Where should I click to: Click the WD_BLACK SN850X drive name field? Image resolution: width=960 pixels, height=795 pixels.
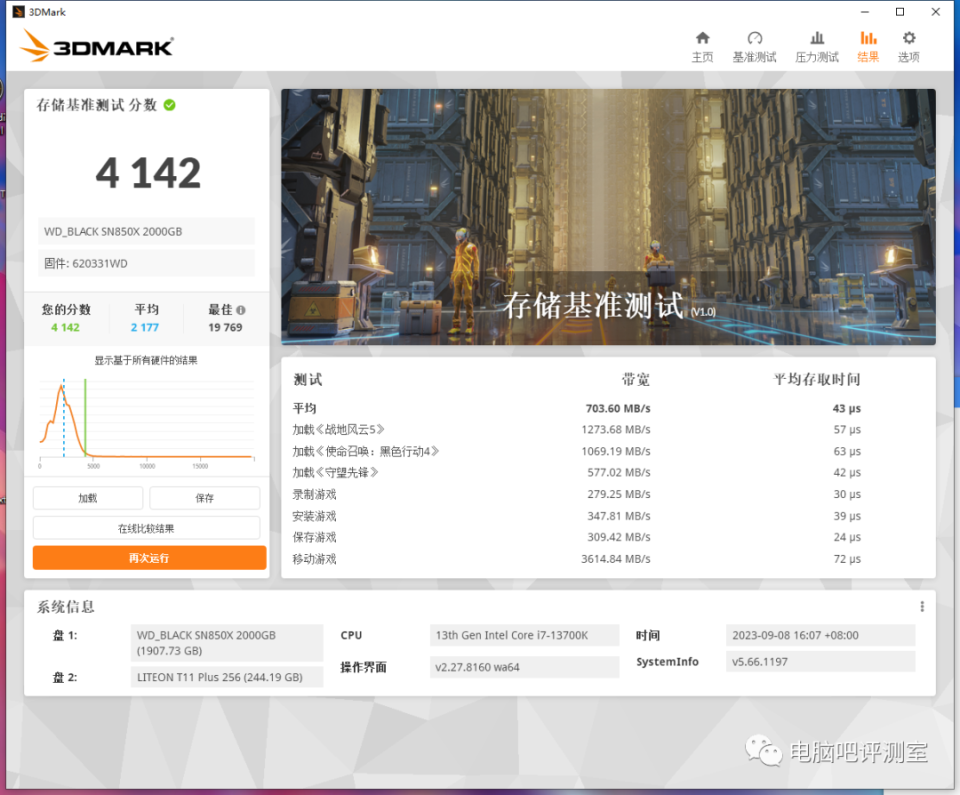pos(146,230)
